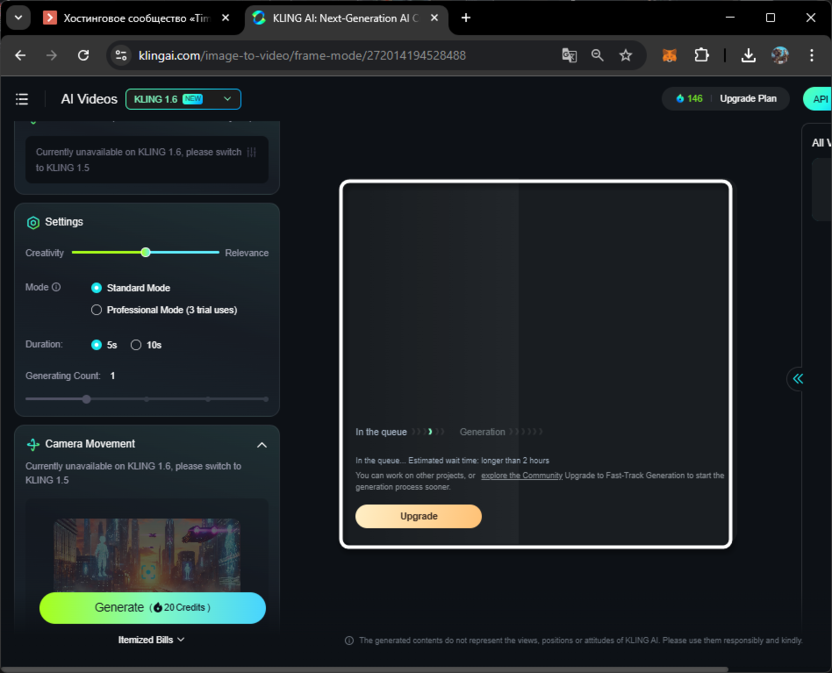Viewport: 832px width, 673px height.
Task: Click the disclaimer info icon at bottom
Action: click(x=349, y=641)
